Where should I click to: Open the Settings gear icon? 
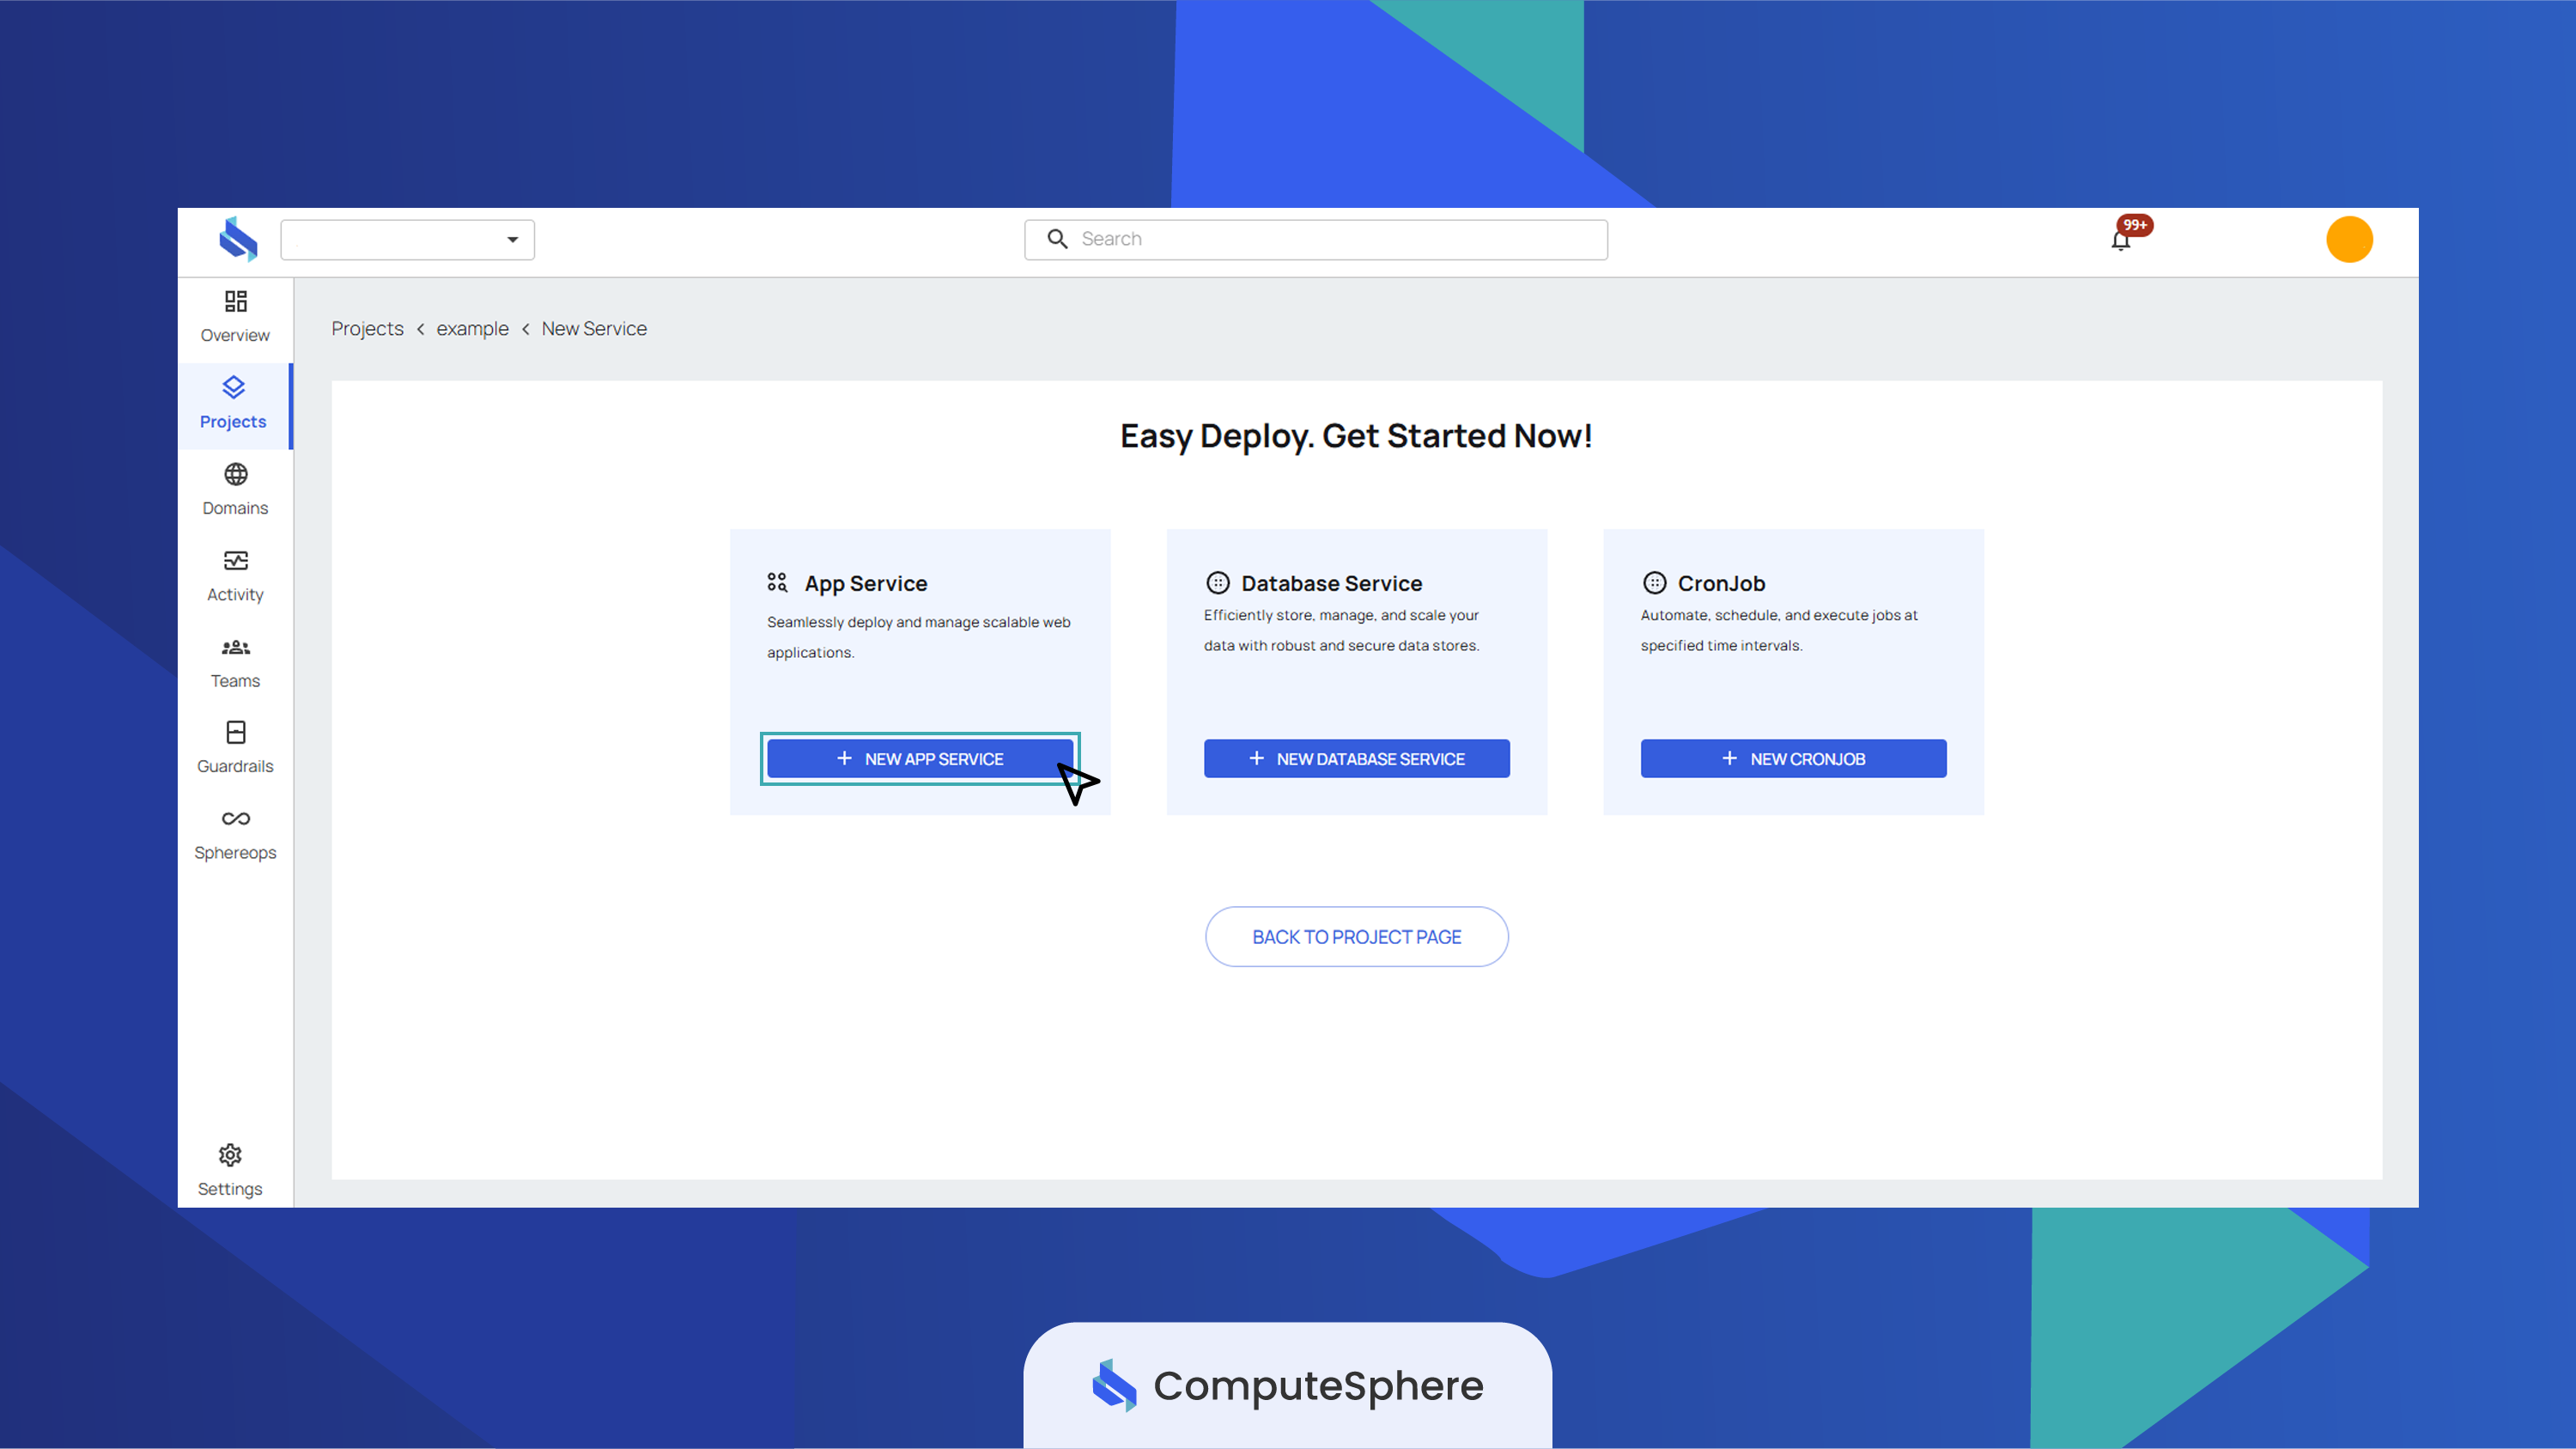(x=230, y=1155)
